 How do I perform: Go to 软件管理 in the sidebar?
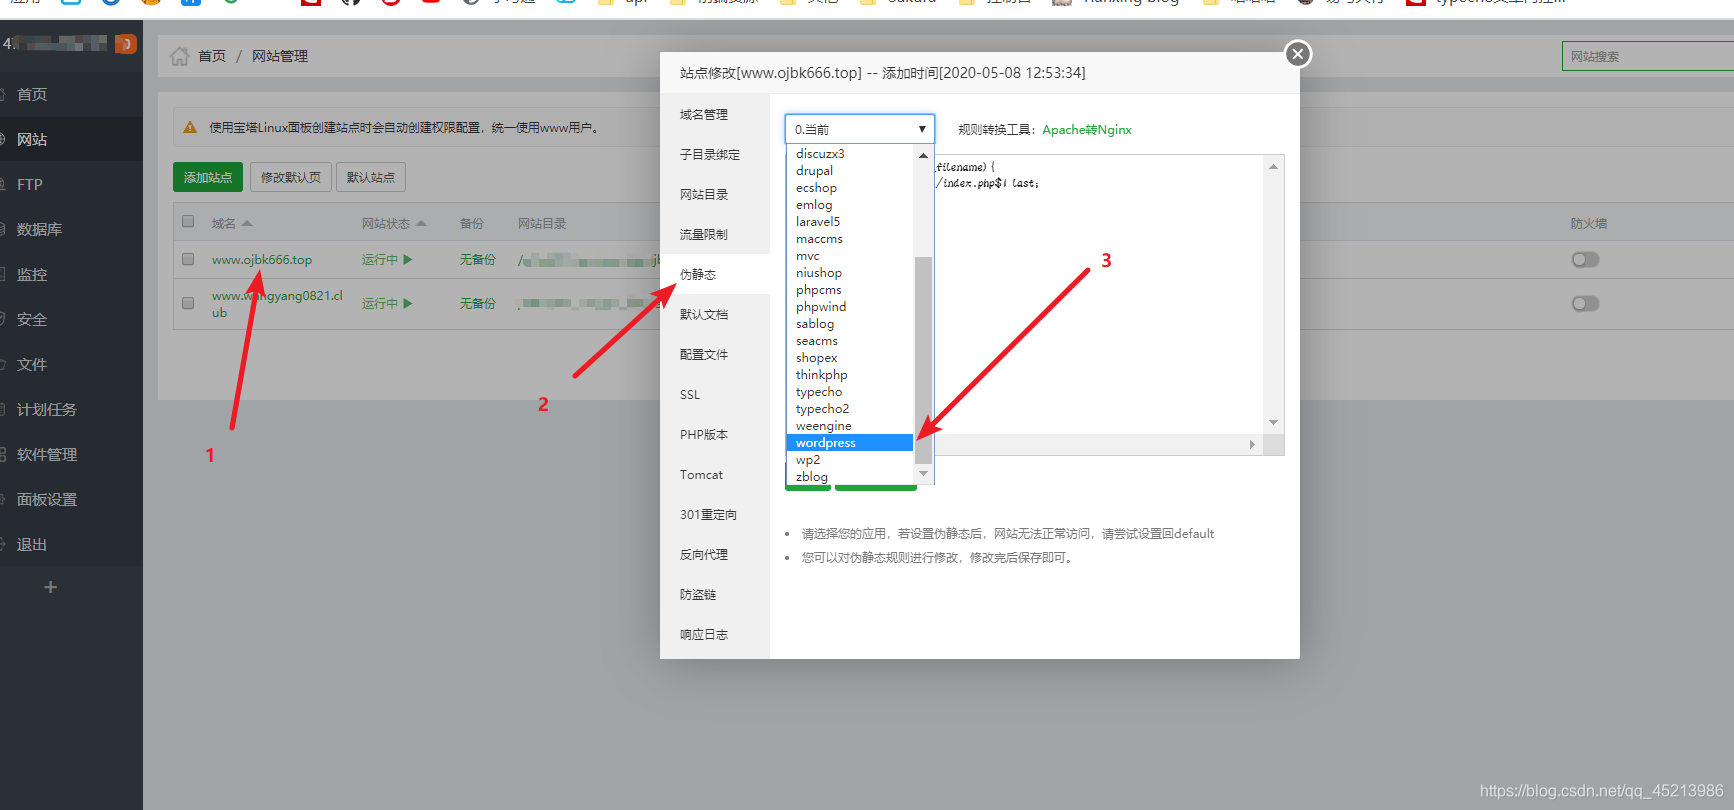click(x=71, y=454)
